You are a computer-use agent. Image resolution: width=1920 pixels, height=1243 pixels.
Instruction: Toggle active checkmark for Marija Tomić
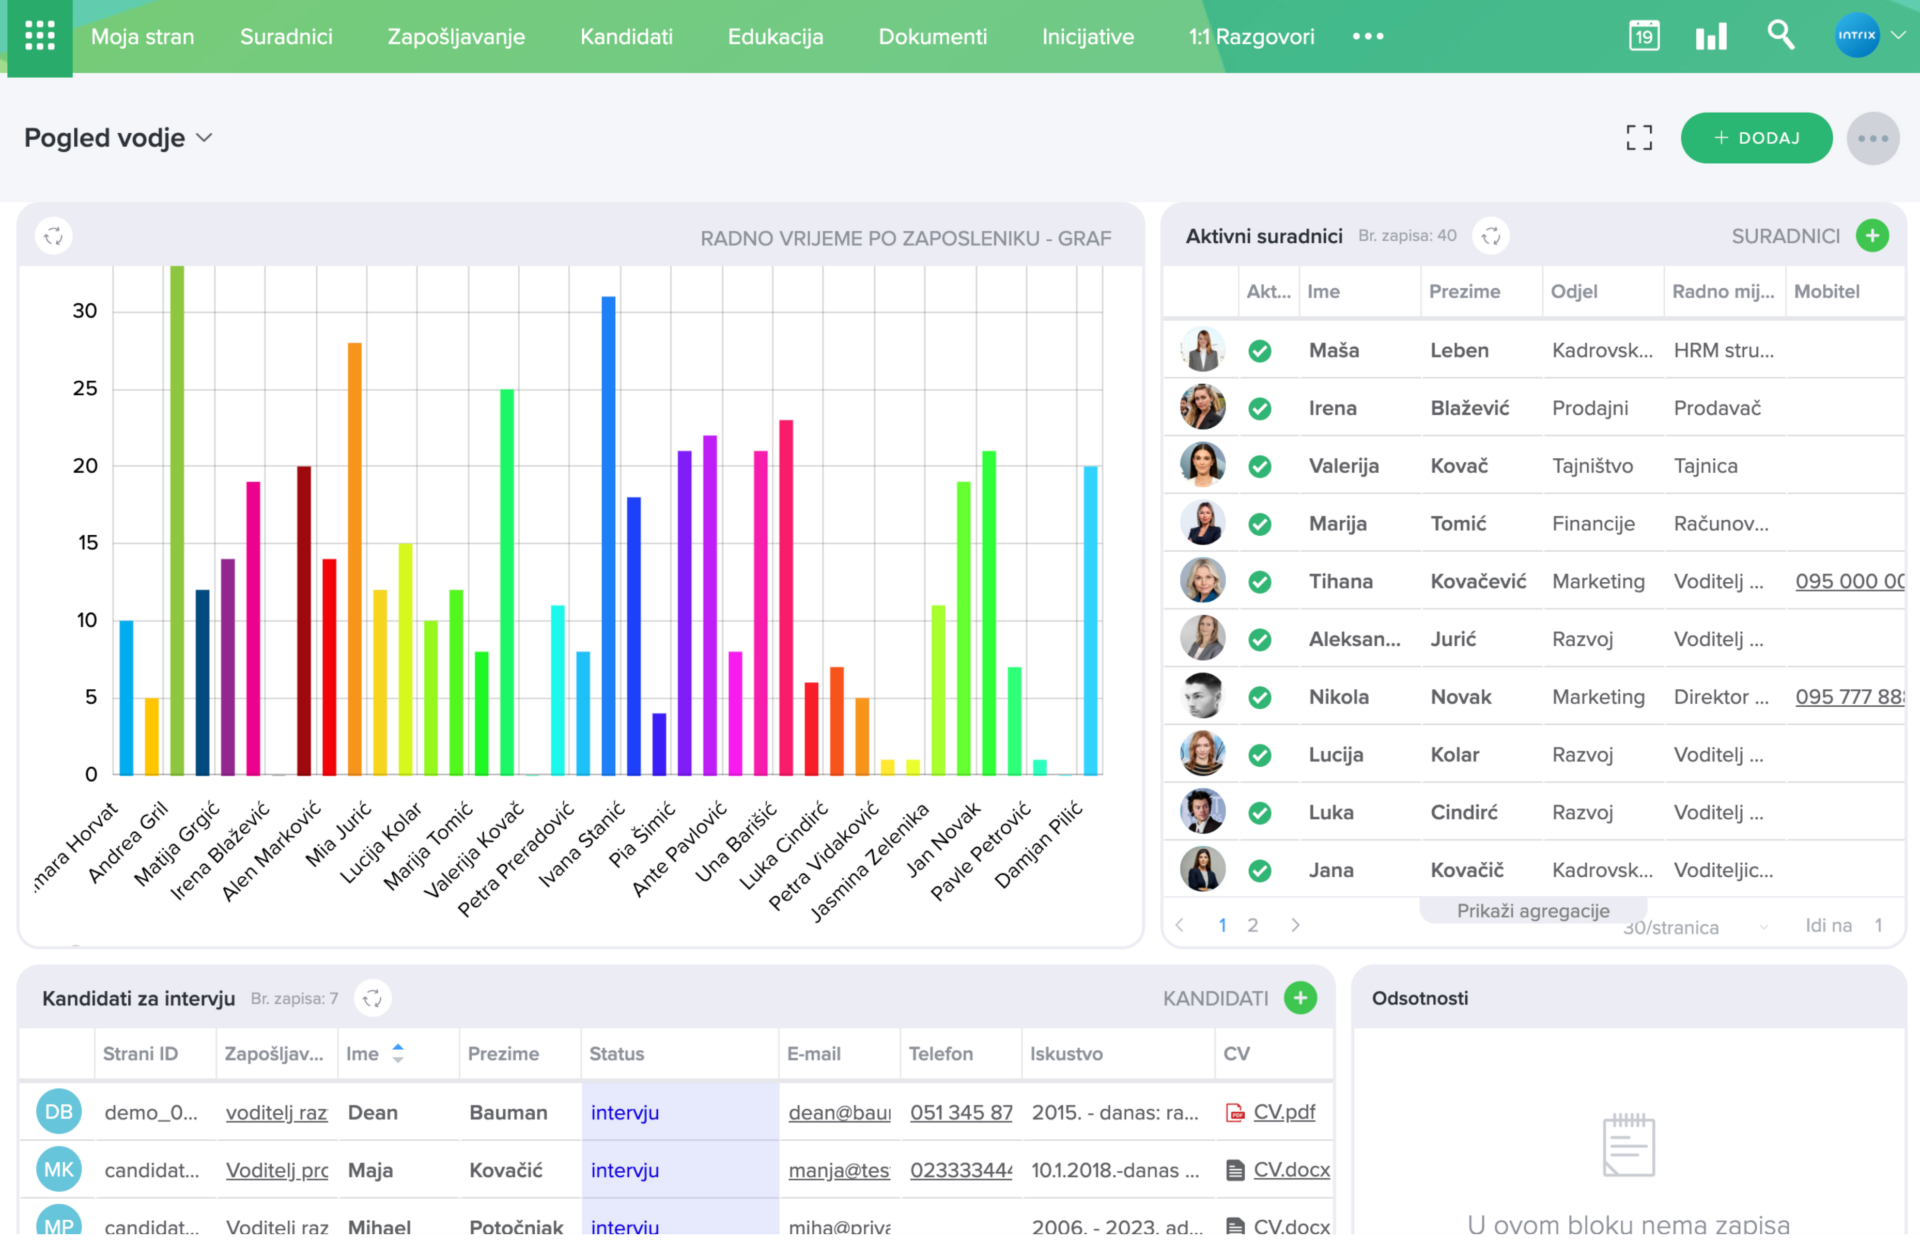[1260, 524]
